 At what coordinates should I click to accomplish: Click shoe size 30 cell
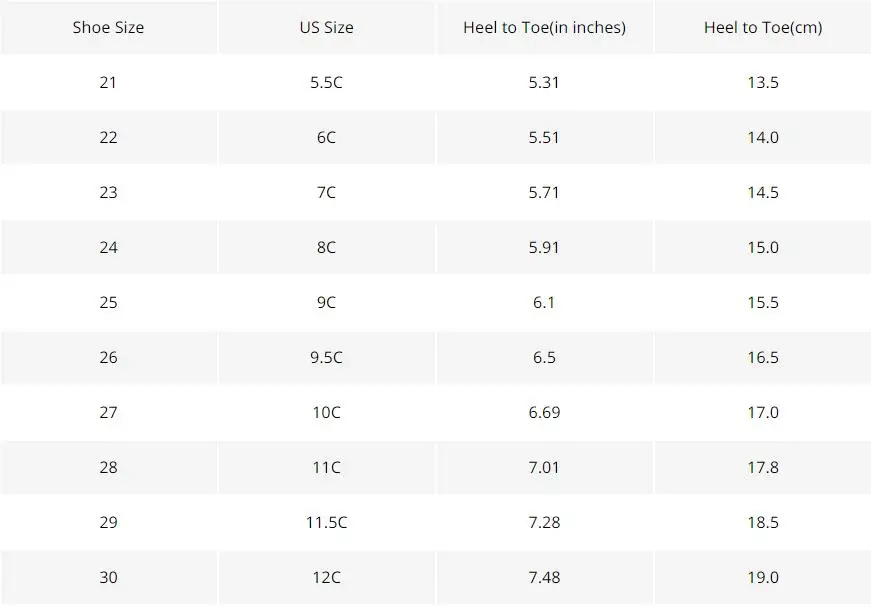click(108, 577)
